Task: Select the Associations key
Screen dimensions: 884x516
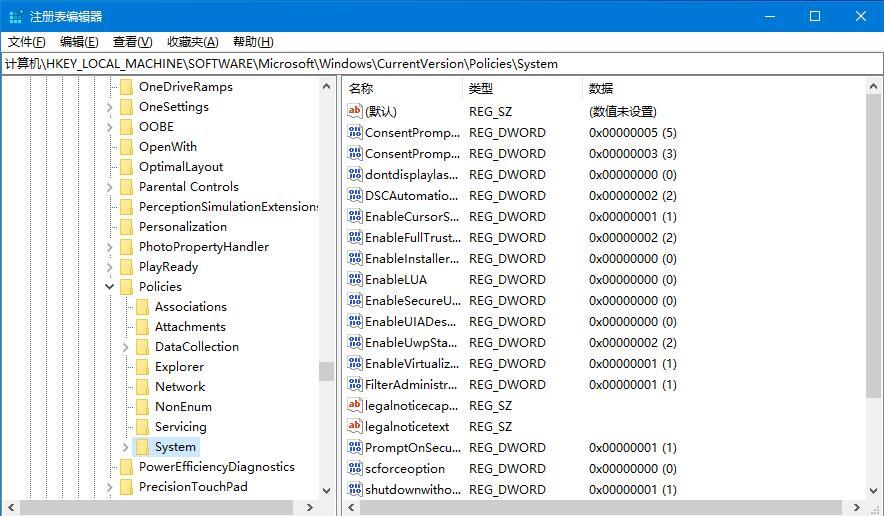Action: [191, 307]
